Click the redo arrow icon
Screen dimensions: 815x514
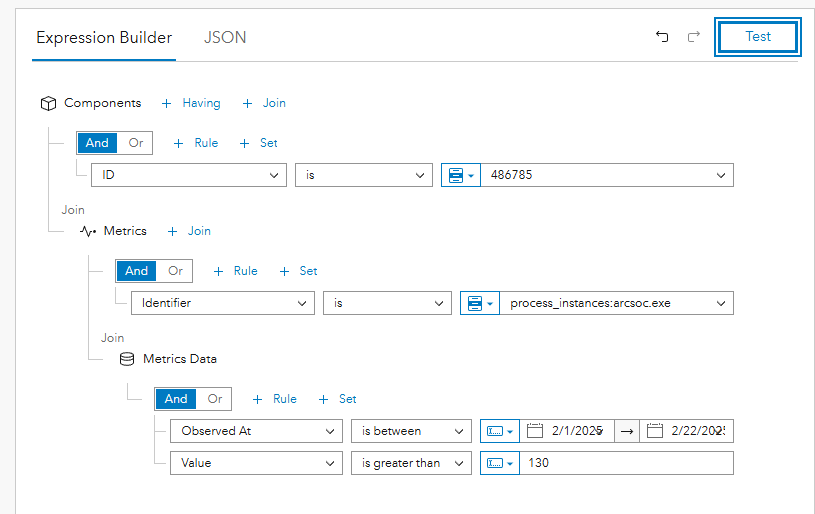pyautogui.click(x=694, y=37)
